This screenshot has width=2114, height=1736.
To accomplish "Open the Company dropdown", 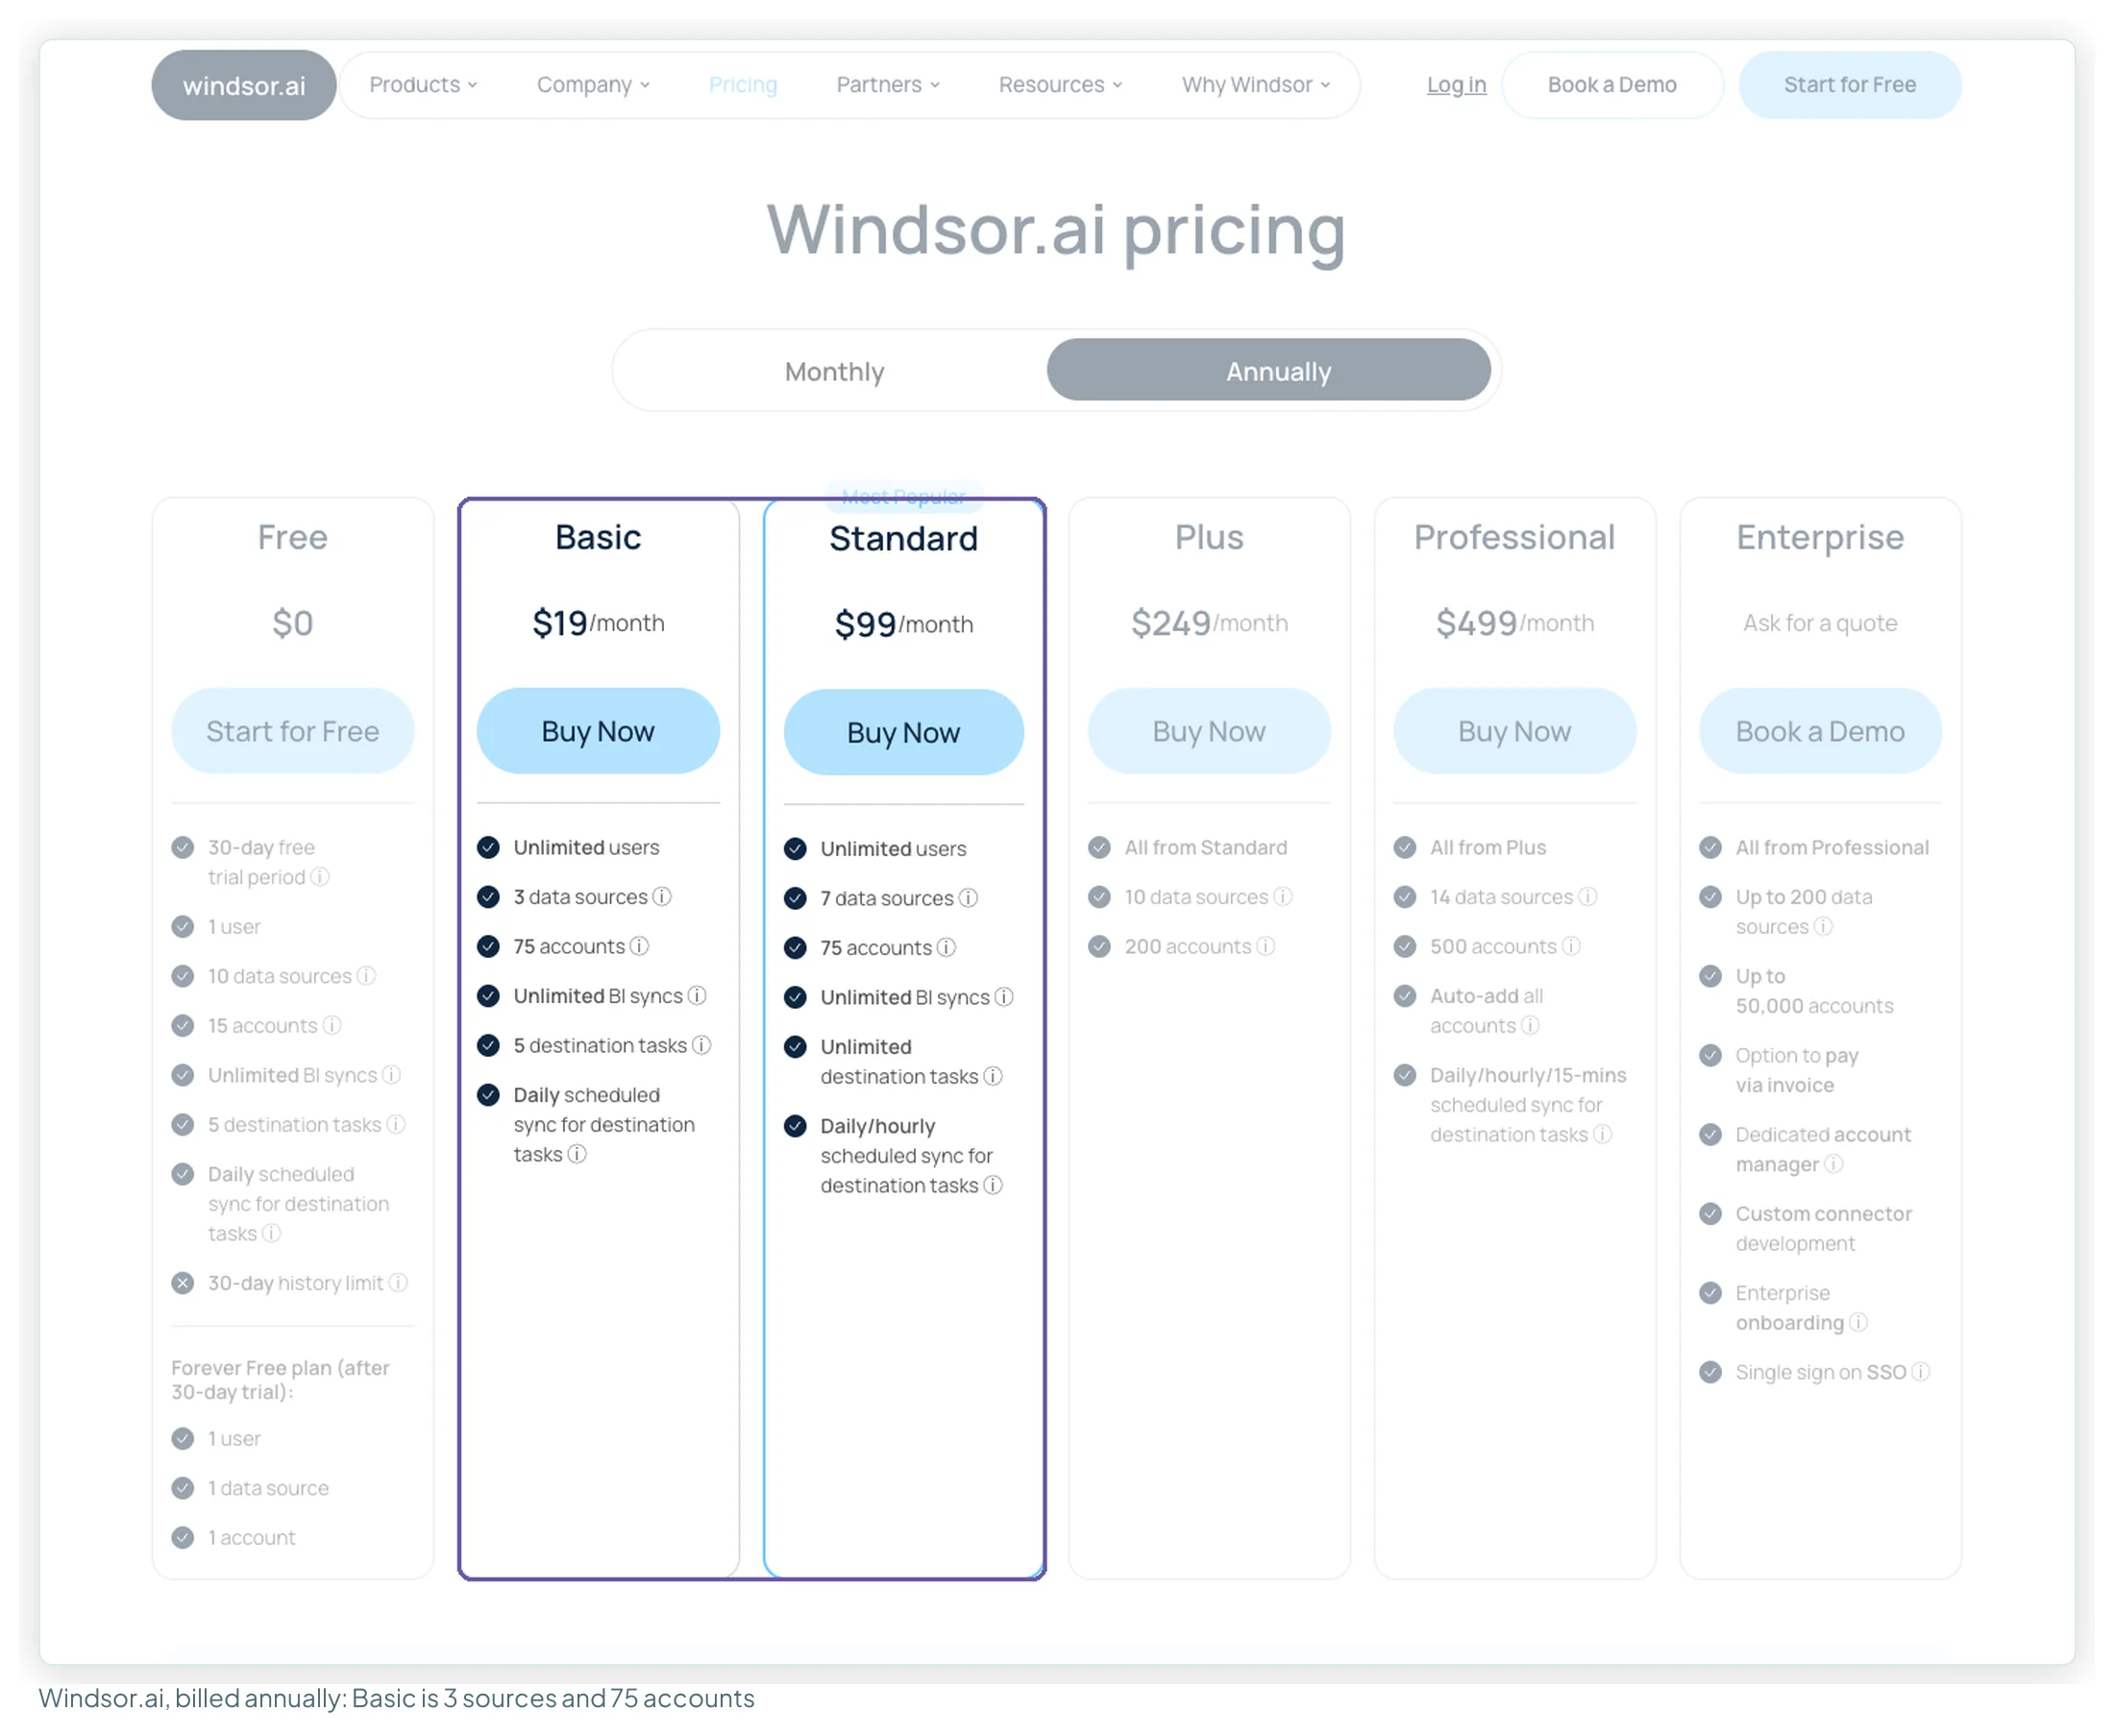I will click(593, 85).
